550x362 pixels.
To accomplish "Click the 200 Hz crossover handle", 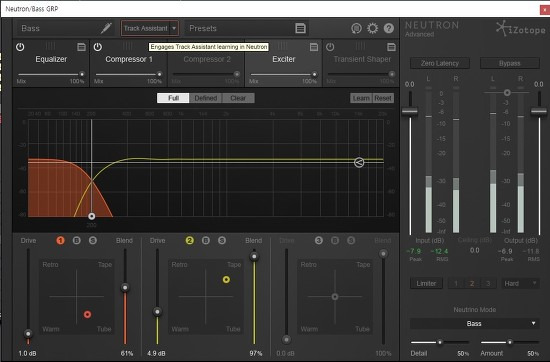I will click(x=92, y=216).
